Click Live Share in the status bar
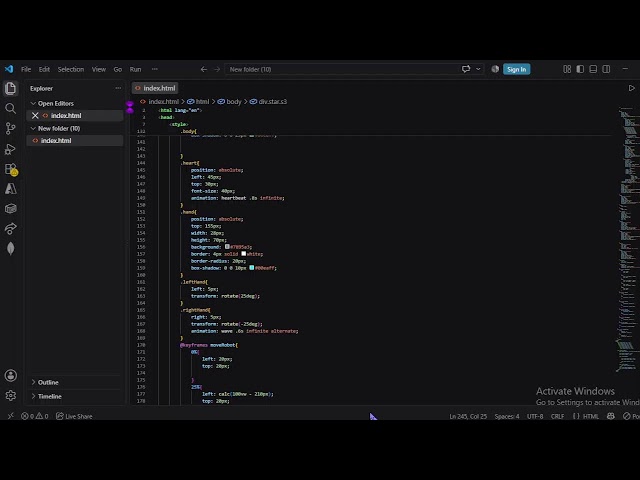 click(x=74, y=416)
